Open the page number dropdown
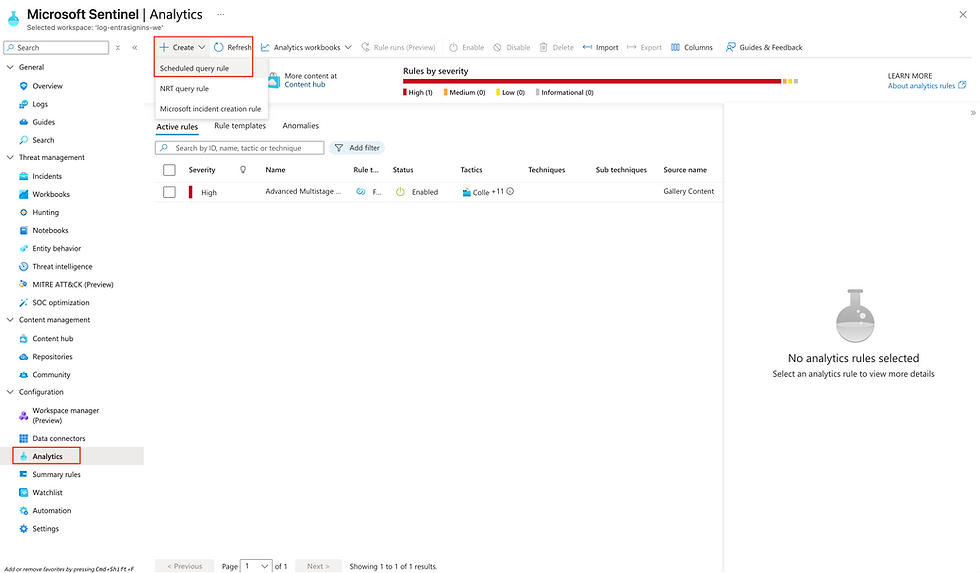 point(256,566)
